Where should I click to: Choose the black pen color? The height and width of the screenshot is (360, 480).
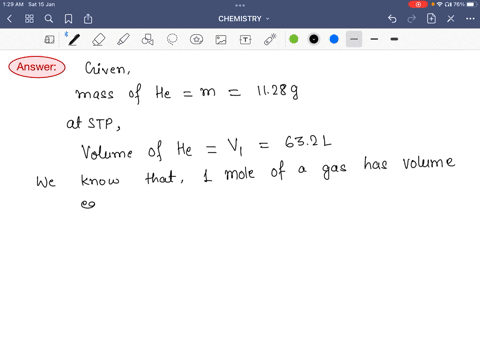click(314, 39)
